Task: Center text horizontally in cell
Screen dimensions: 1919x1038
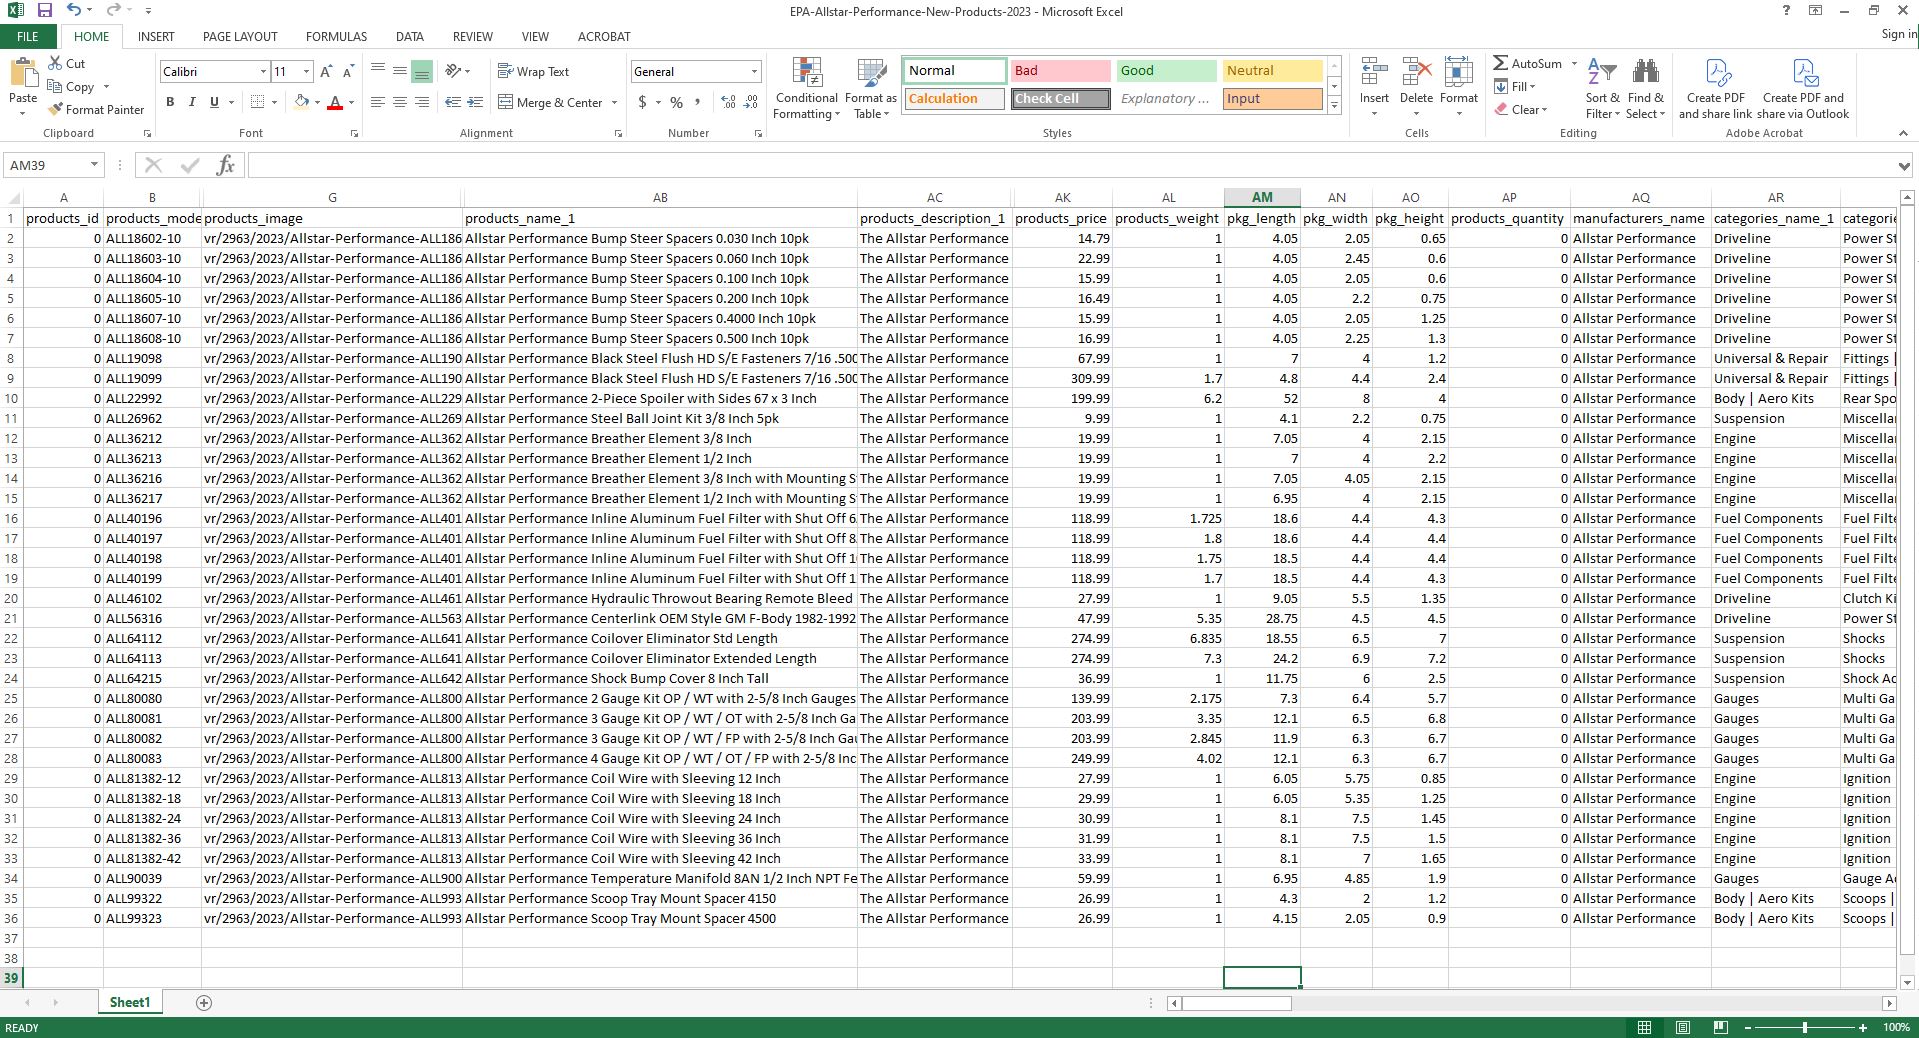Action: point(399,102)
